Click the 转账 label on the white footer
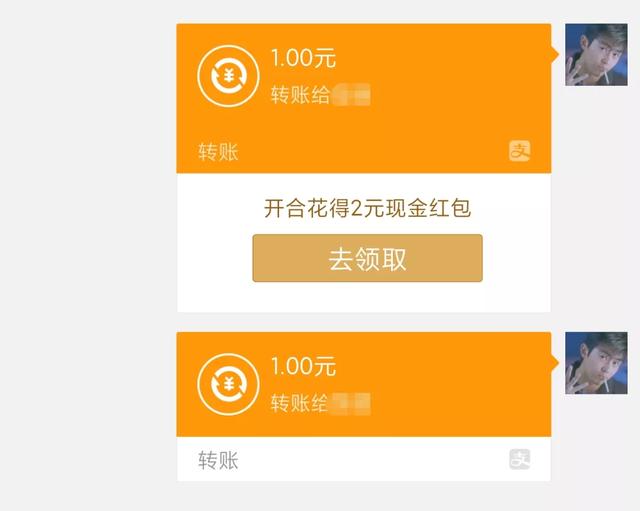 coord(218,460)
